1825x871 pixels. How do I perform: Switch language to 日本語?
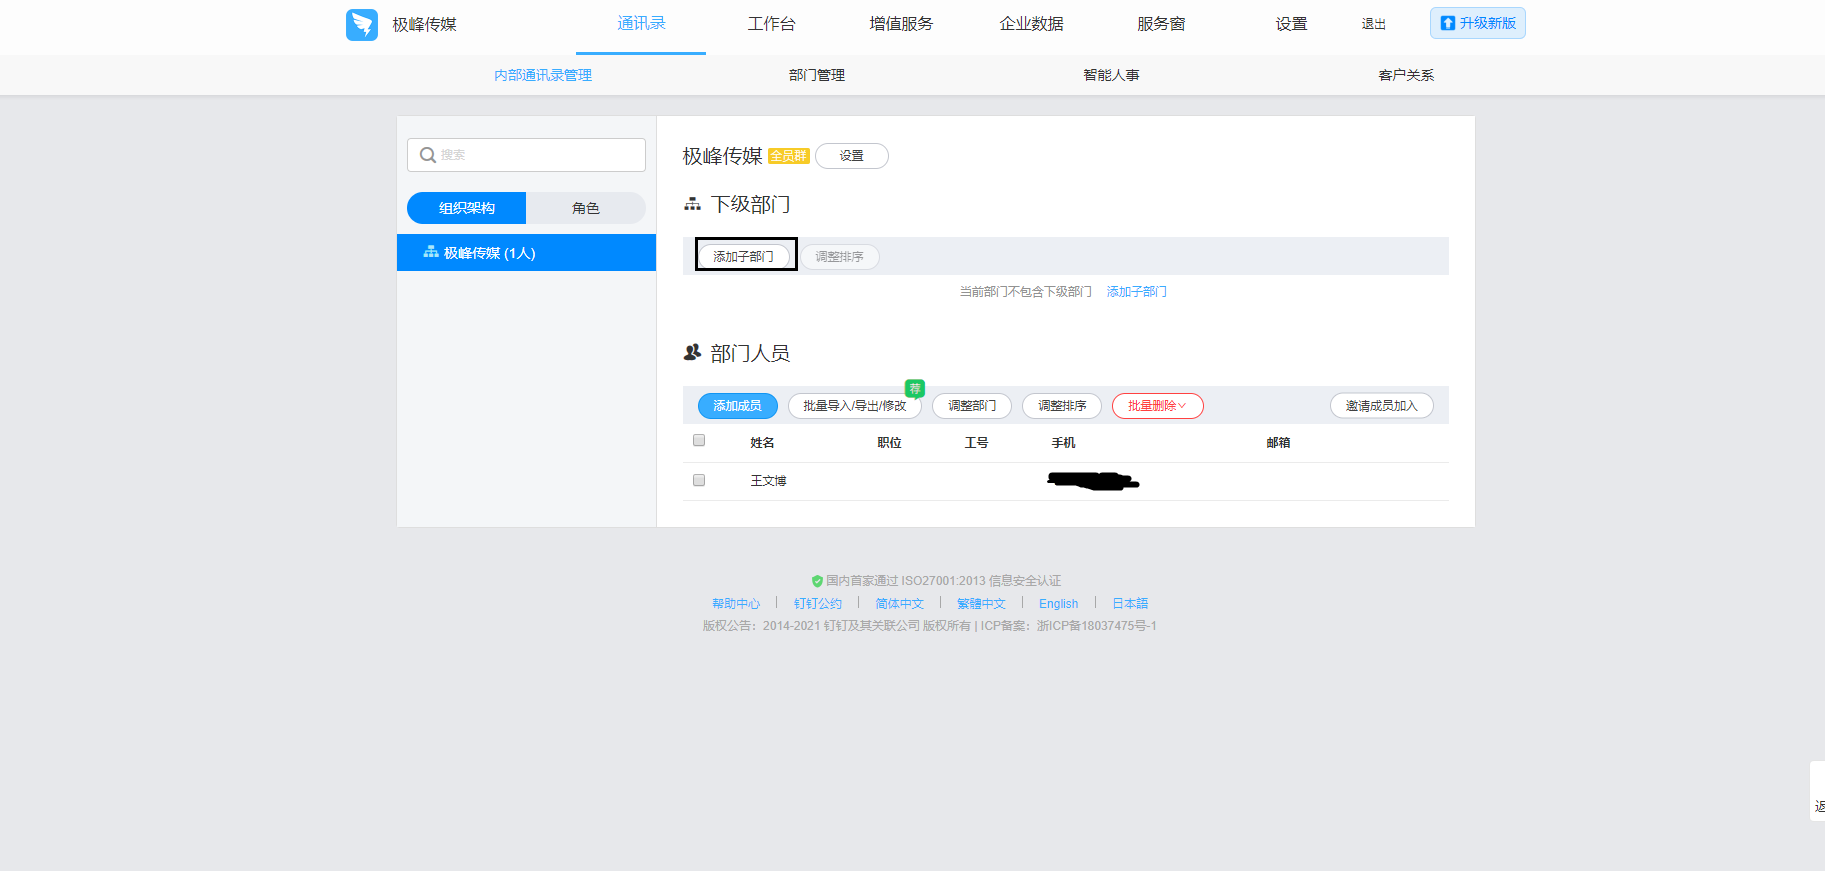tap(1130, 604)
